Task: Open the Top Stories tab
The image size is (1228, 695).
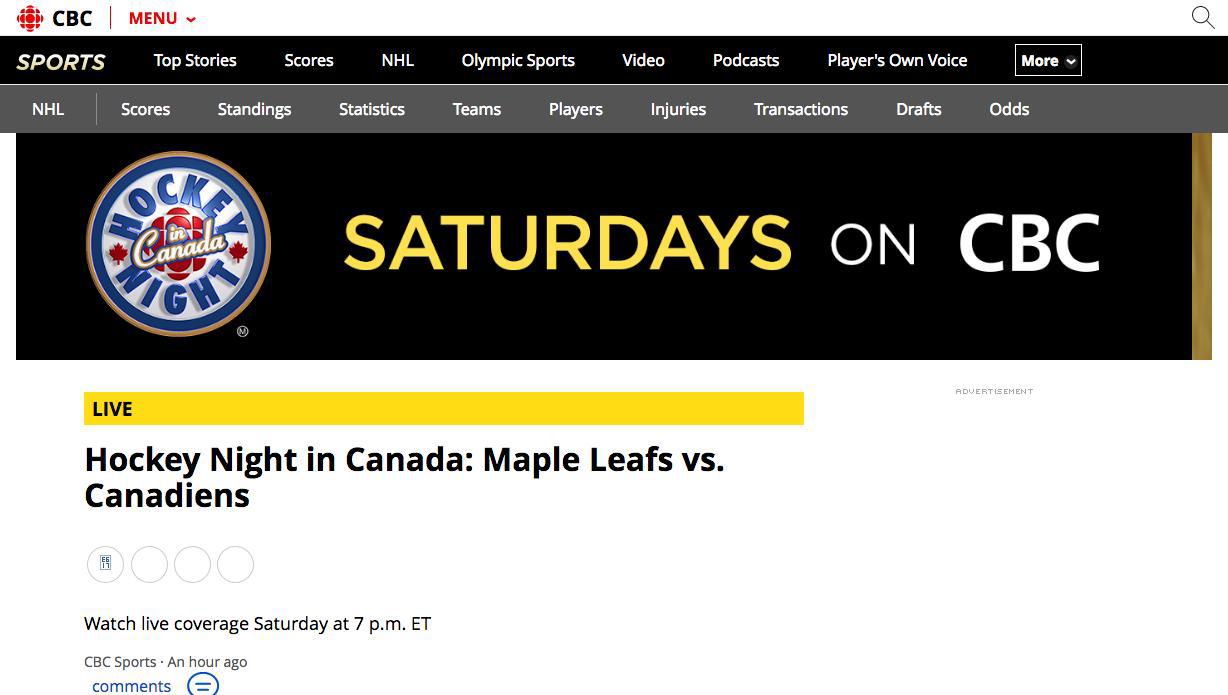Action: 195,60
